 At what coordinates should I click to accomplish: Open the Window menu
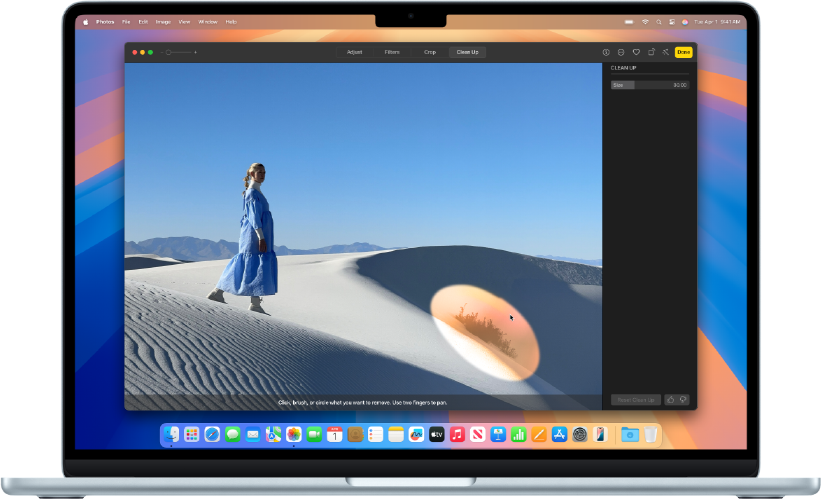208,22
